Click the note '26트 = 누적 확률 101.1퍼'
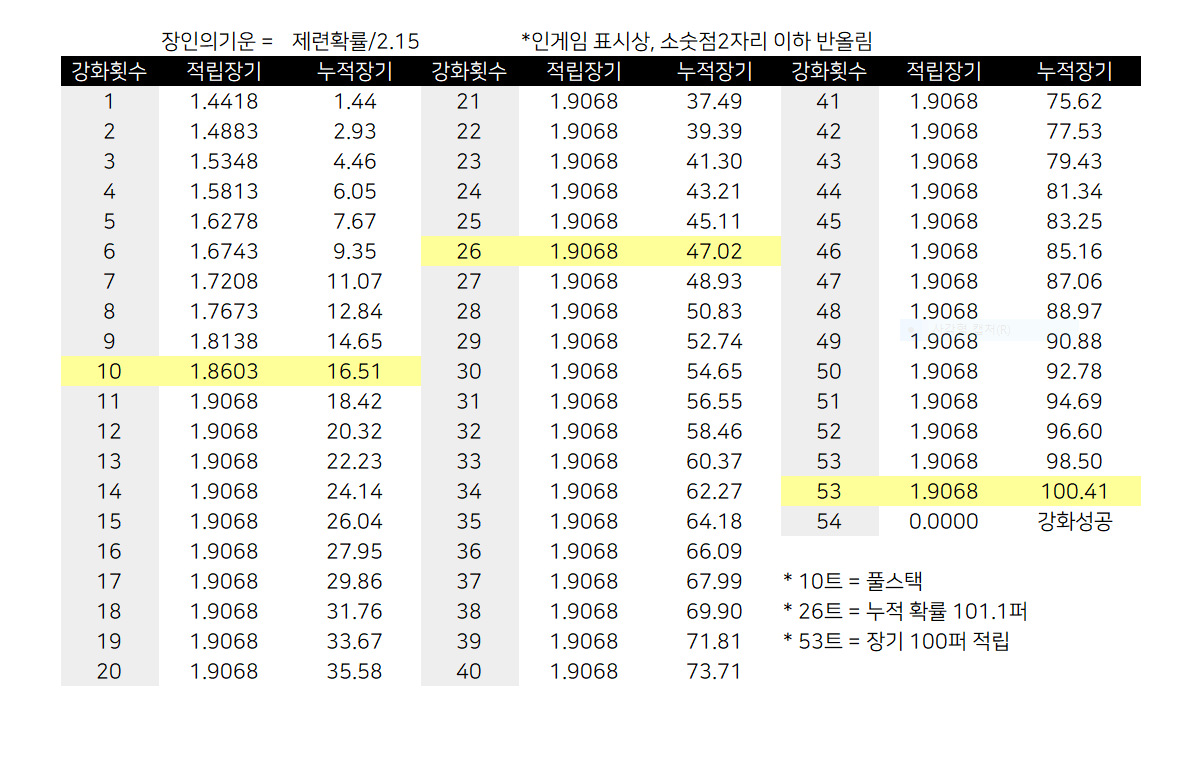 coord(906,611)
